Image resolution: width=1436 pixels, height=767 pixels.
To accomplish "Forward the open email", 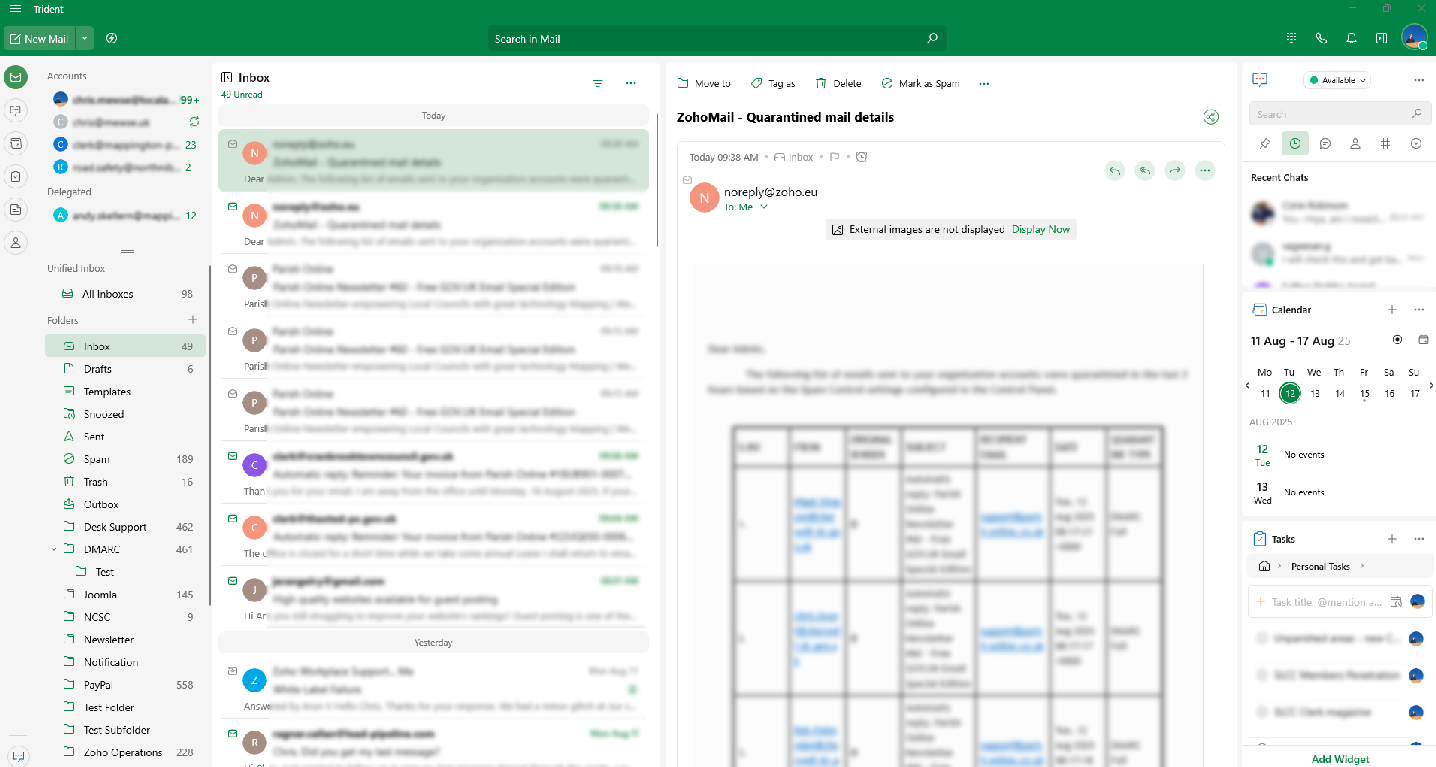I will pyautogui.click(x=1175, y=171).
